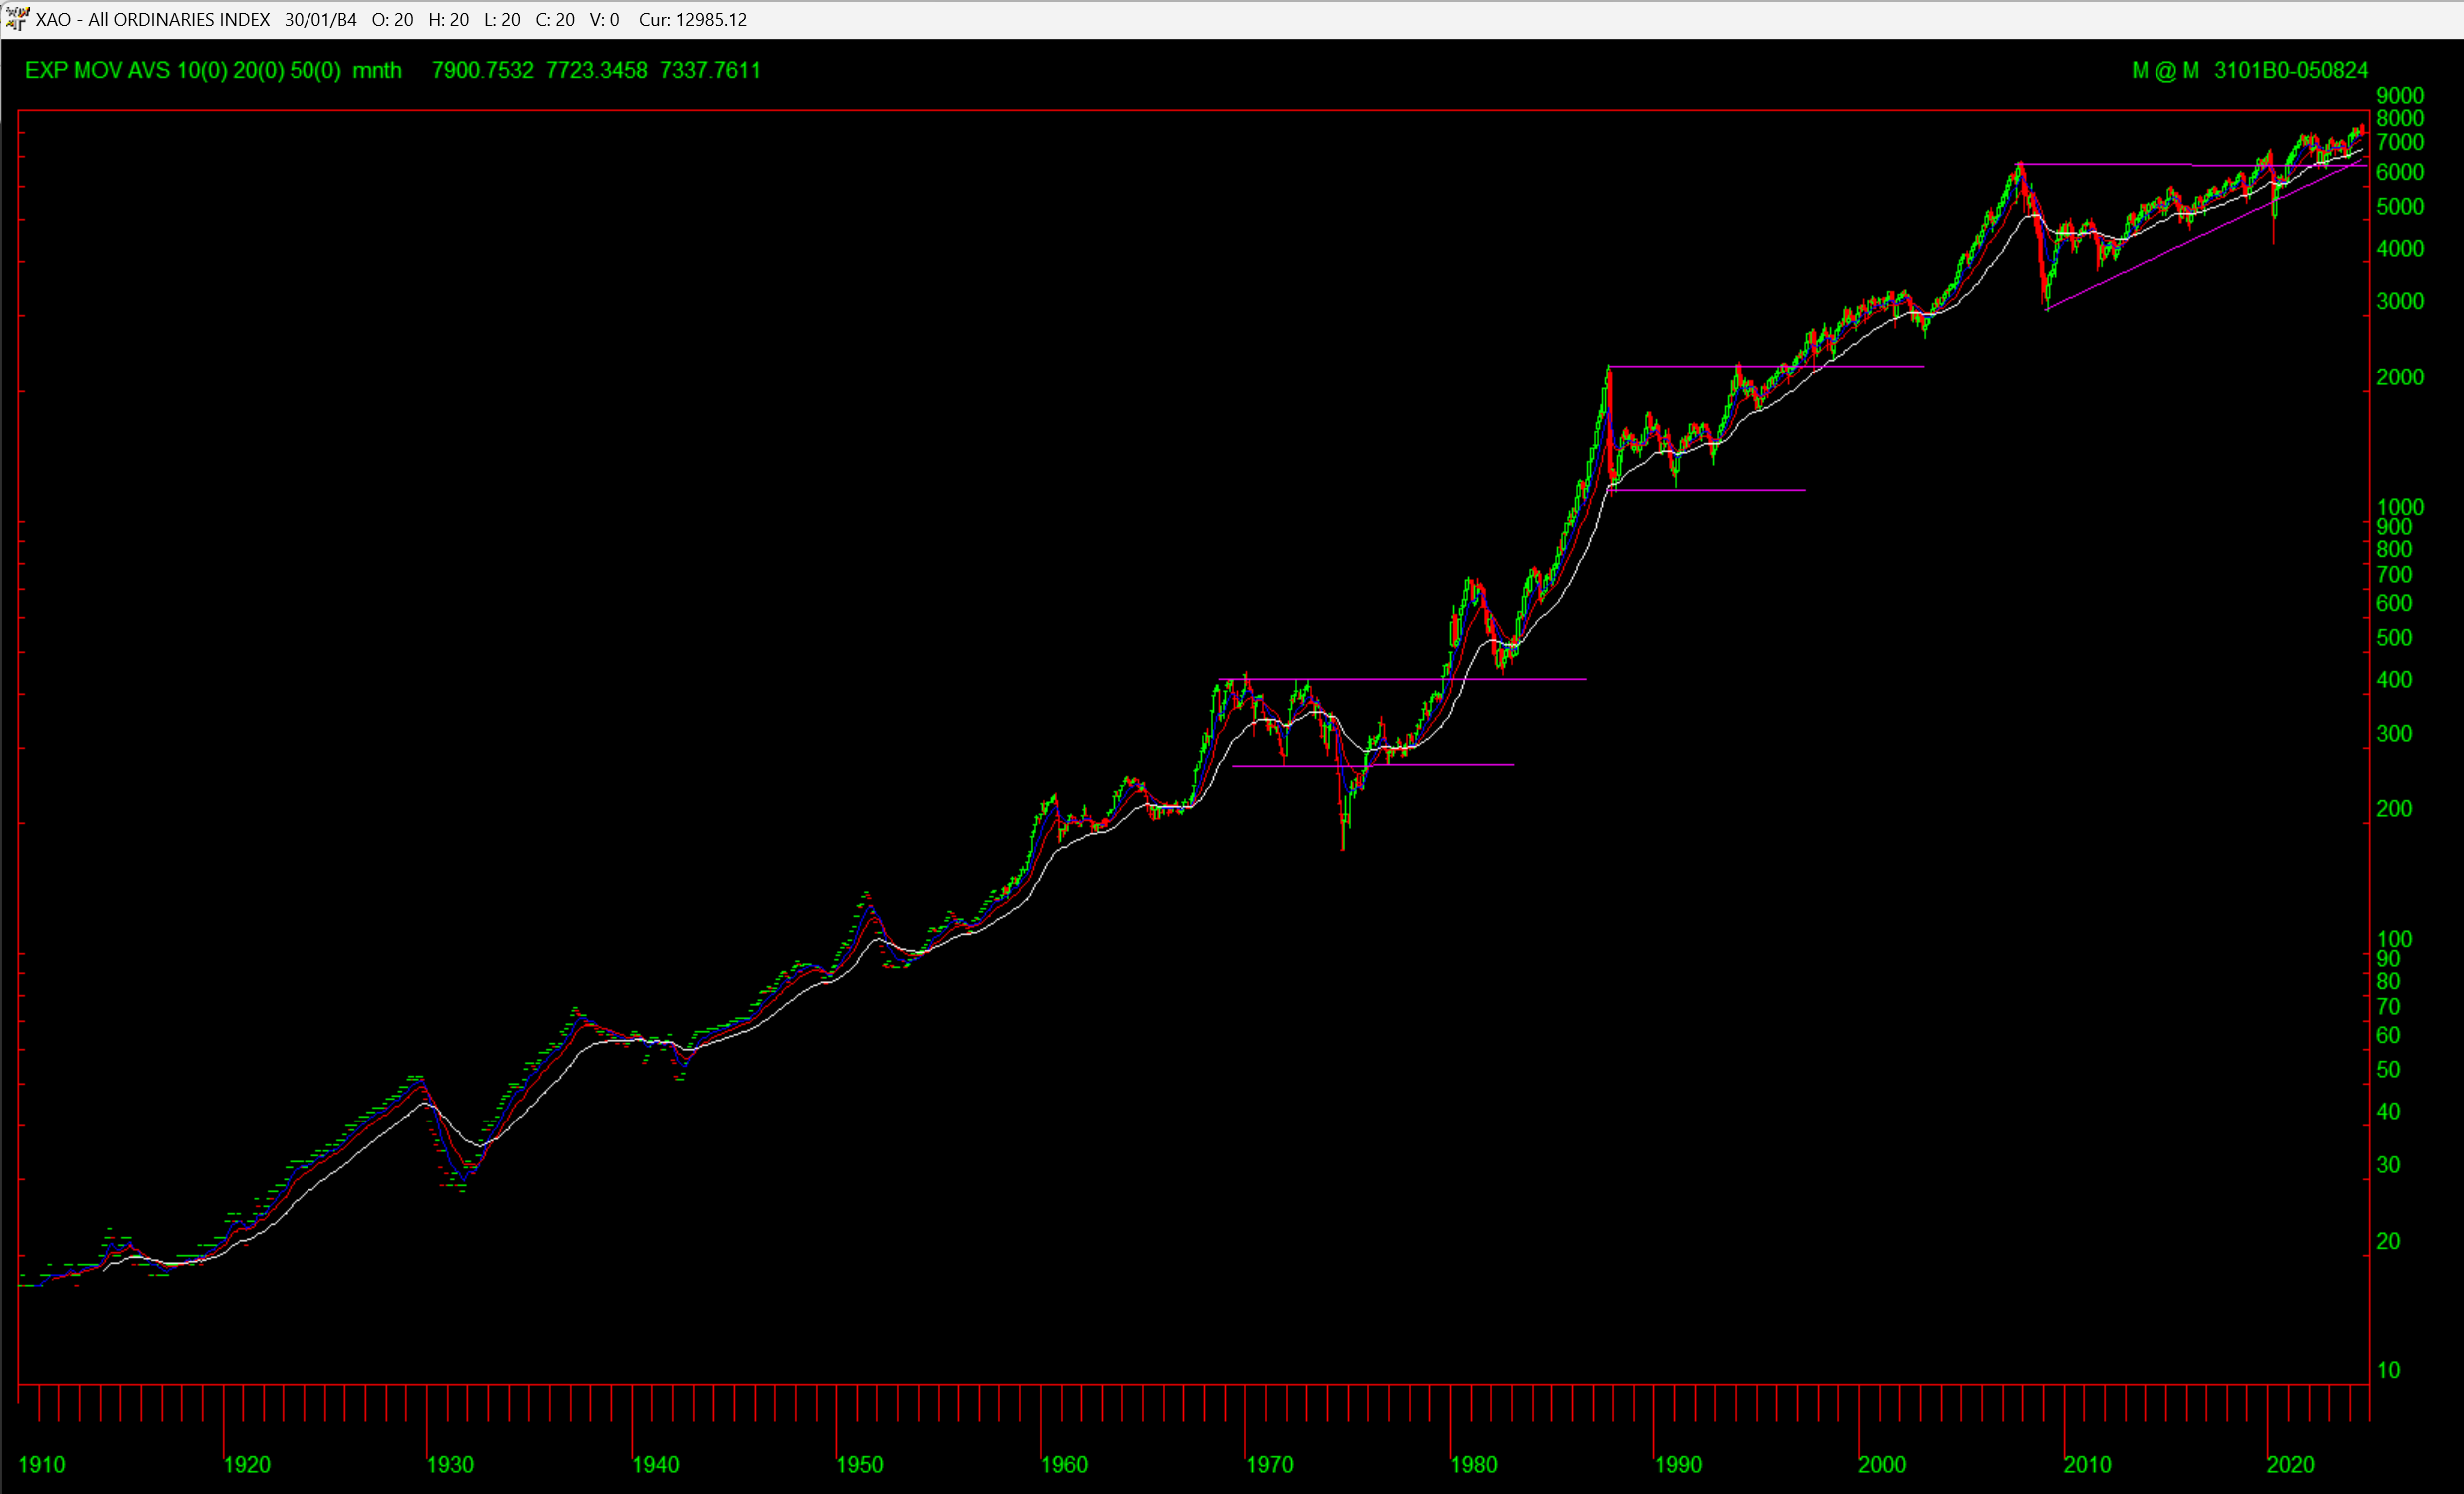Screen dimensions: 2464x1494
Task: Click the 500 price scale label
Action: [x=2394, y=638]
